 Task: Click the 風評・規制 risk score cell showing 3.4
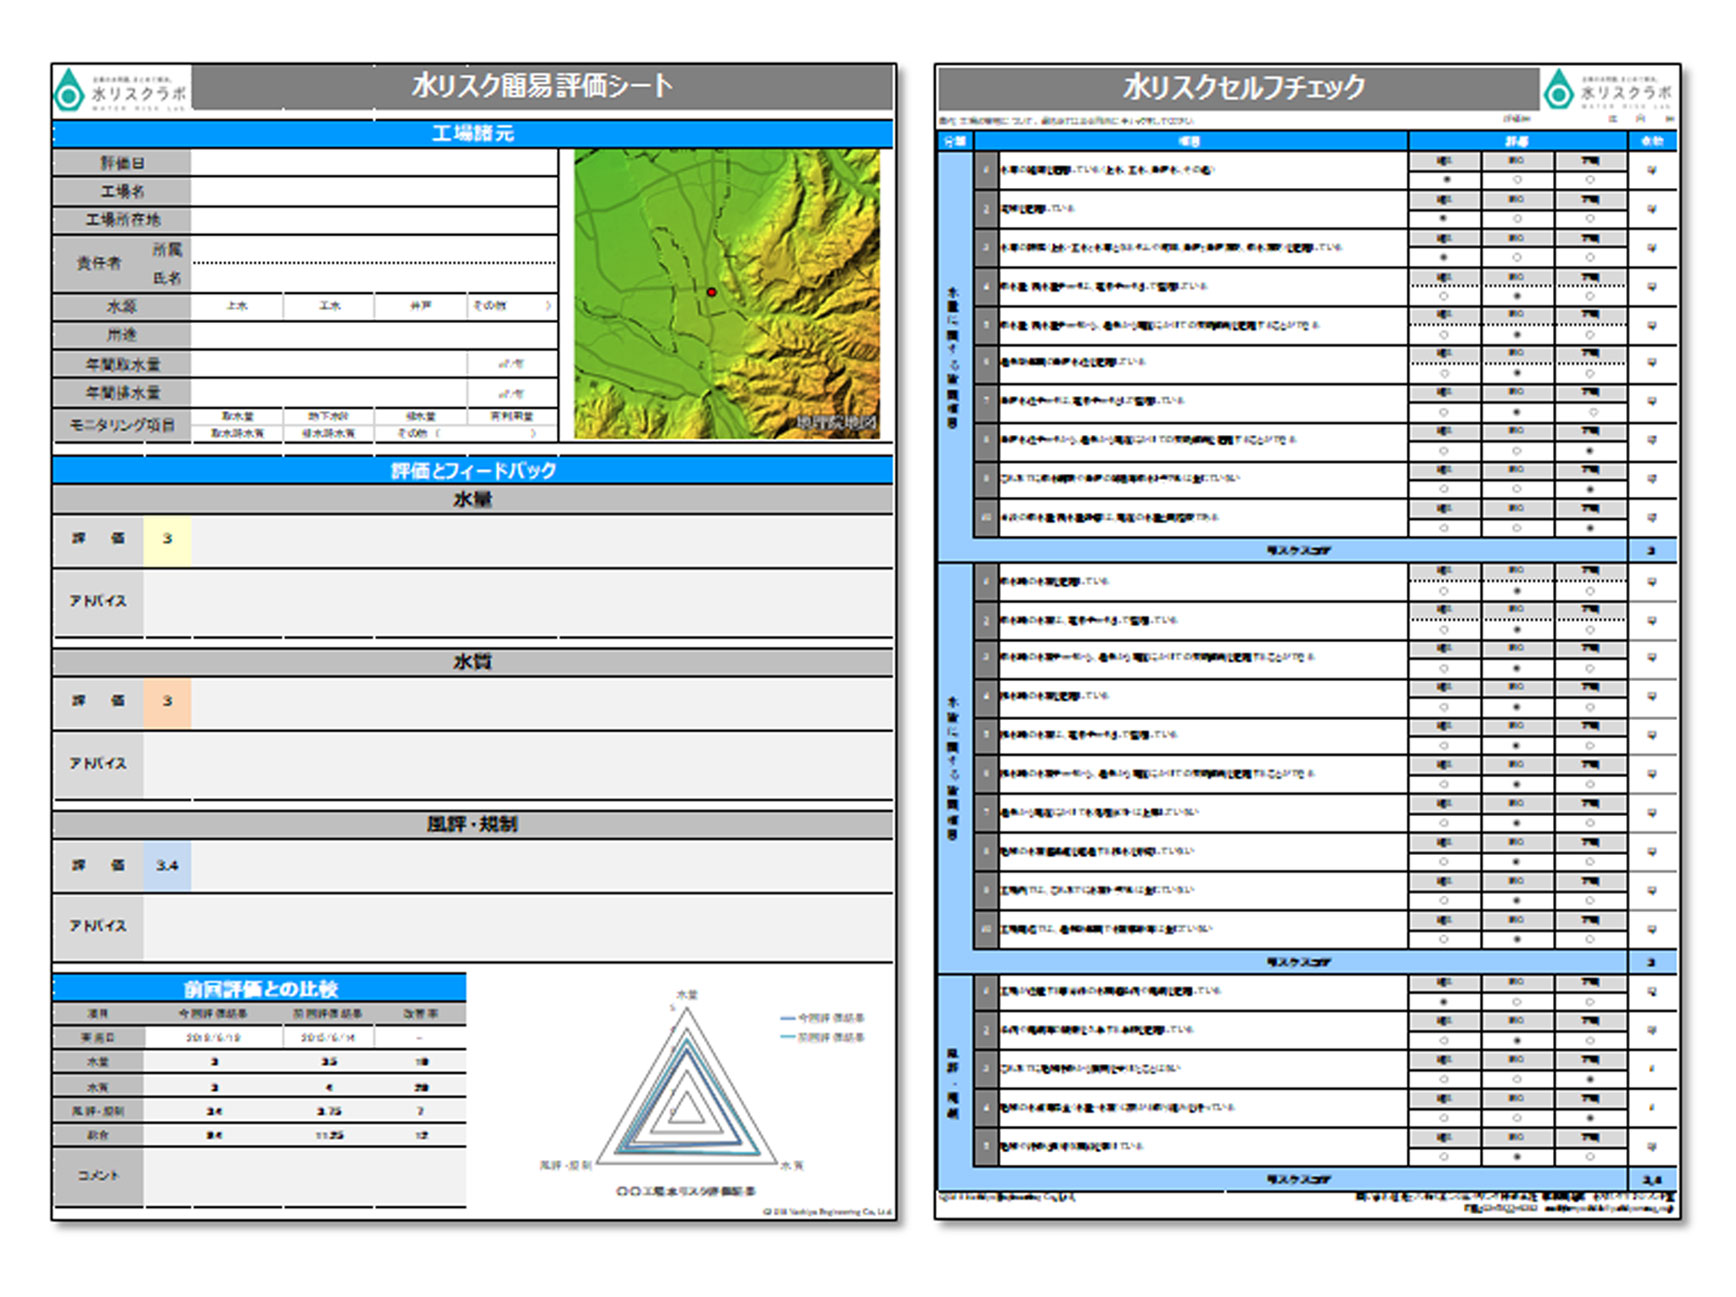pos(1652,1180)
